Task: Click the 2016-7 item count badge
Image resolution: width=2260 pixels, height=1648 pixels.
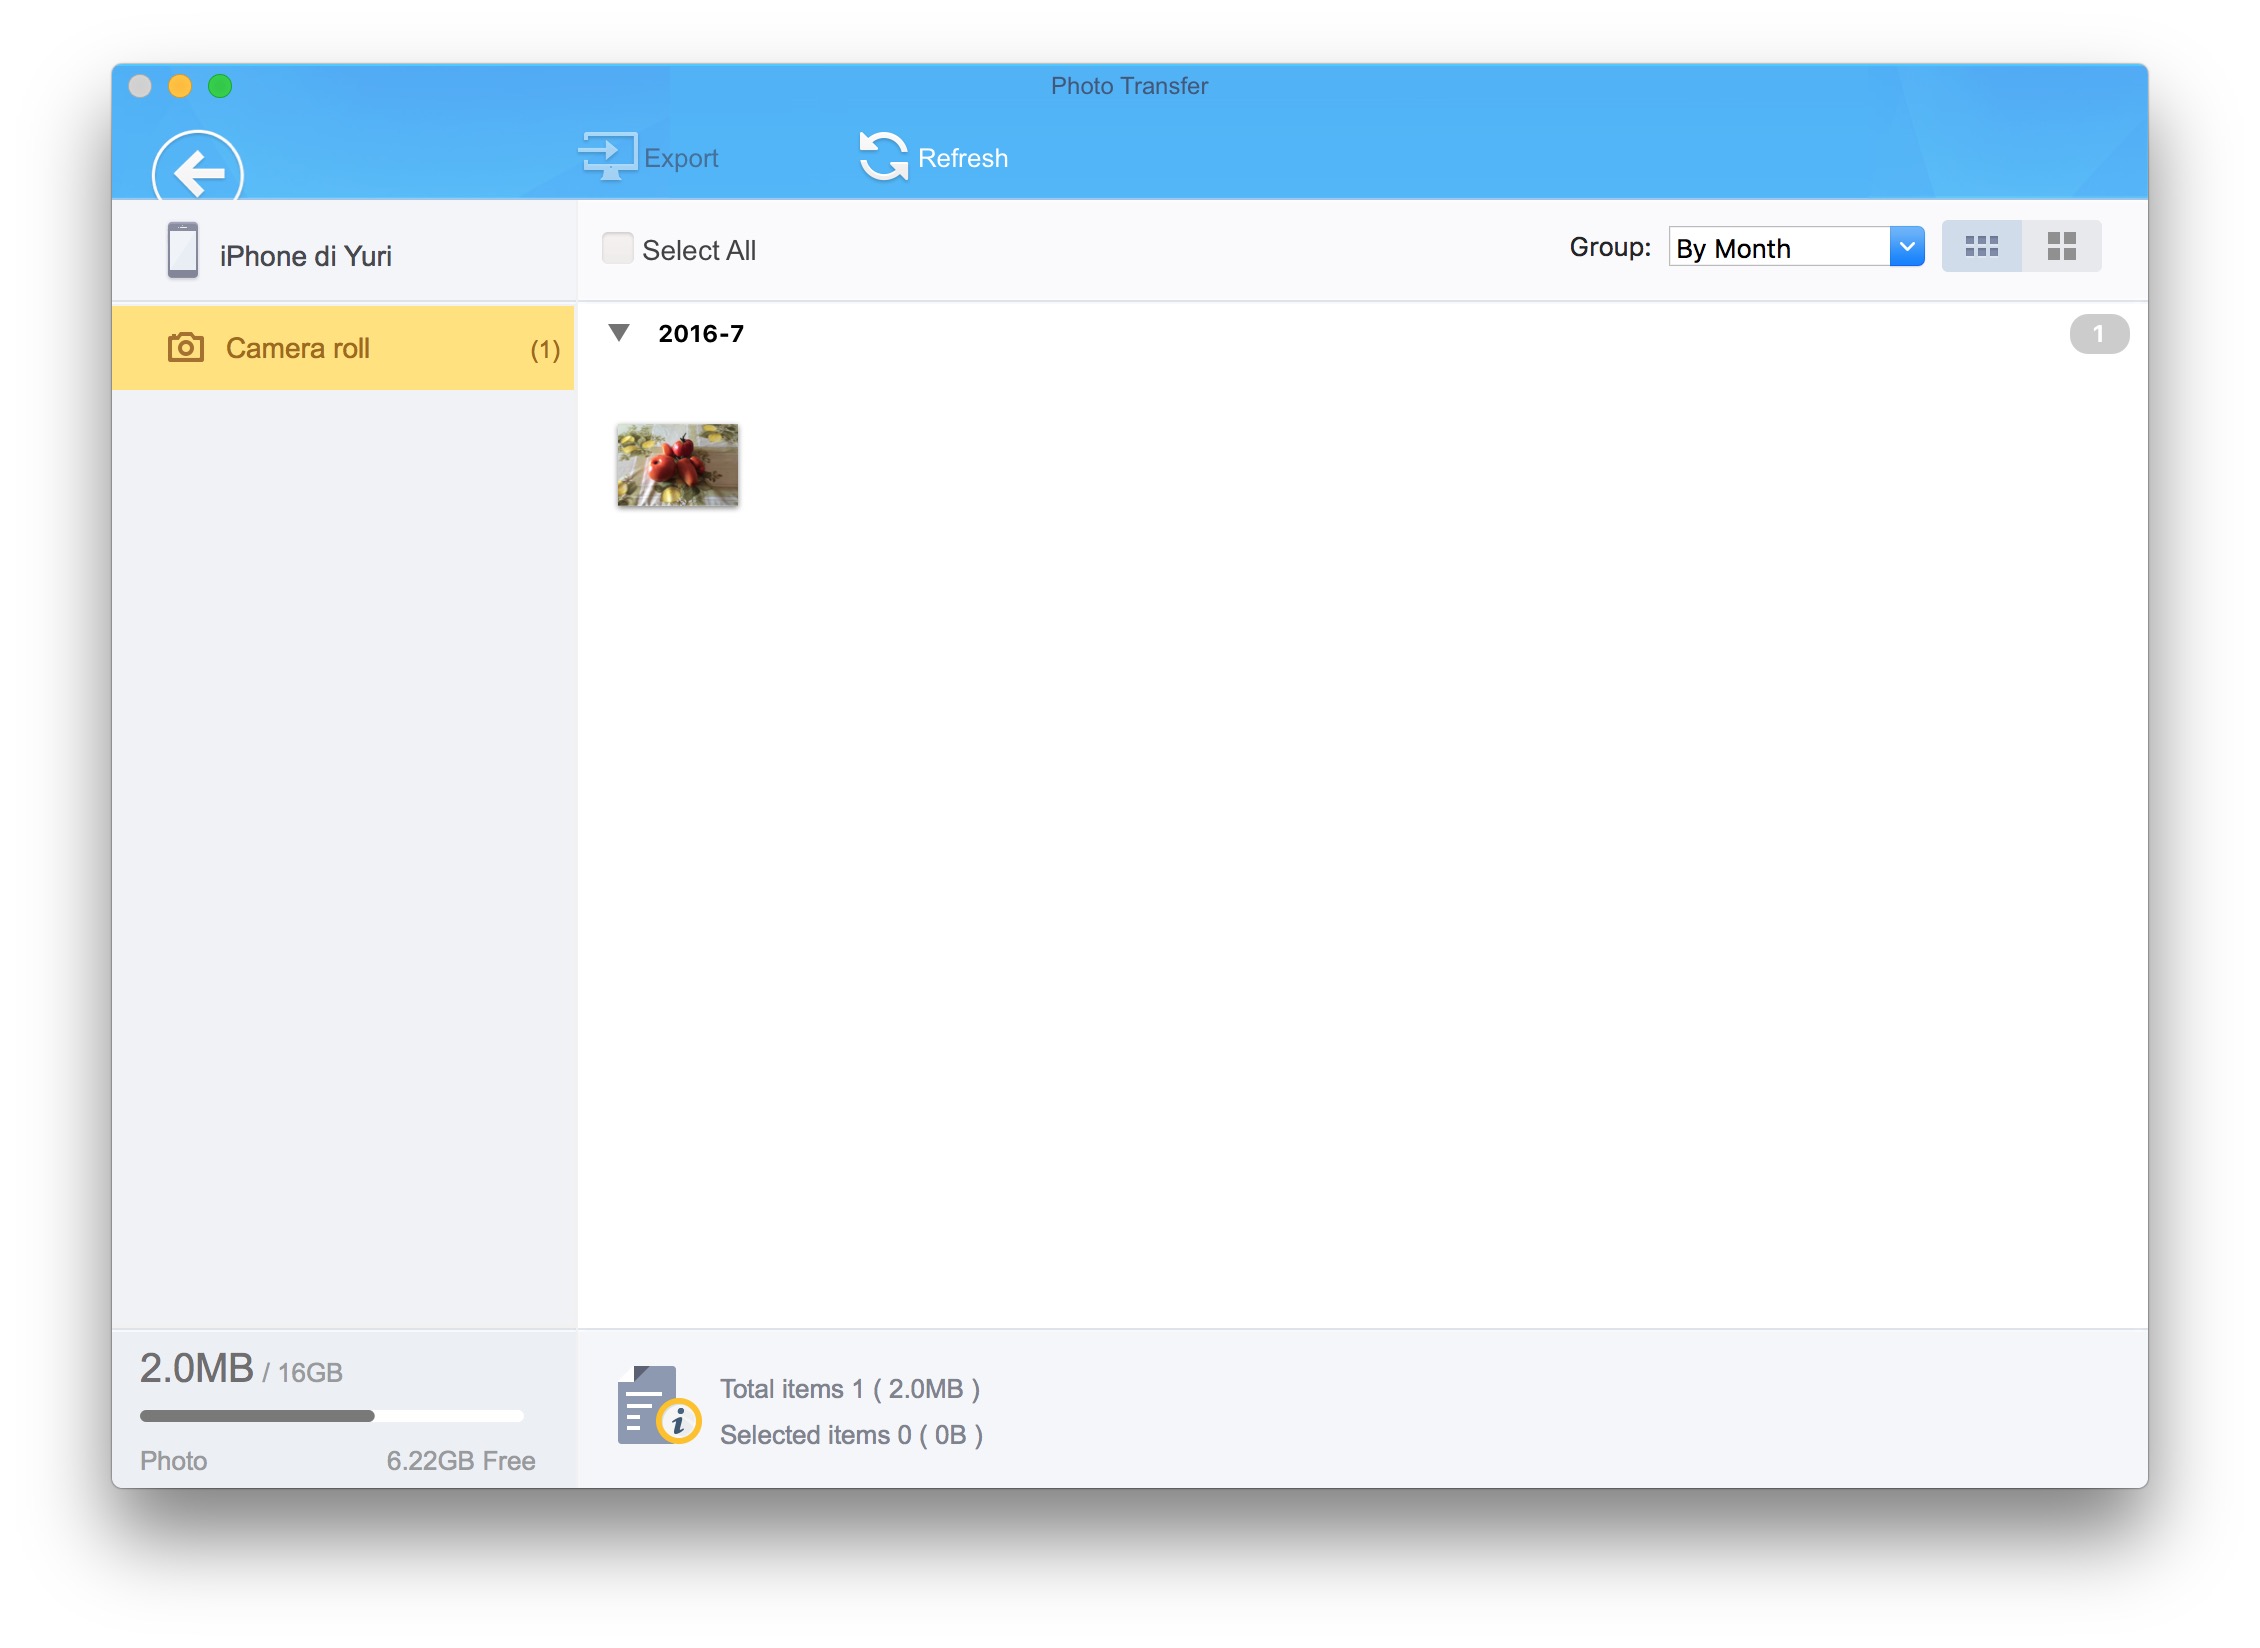Action: [2098, 334]
